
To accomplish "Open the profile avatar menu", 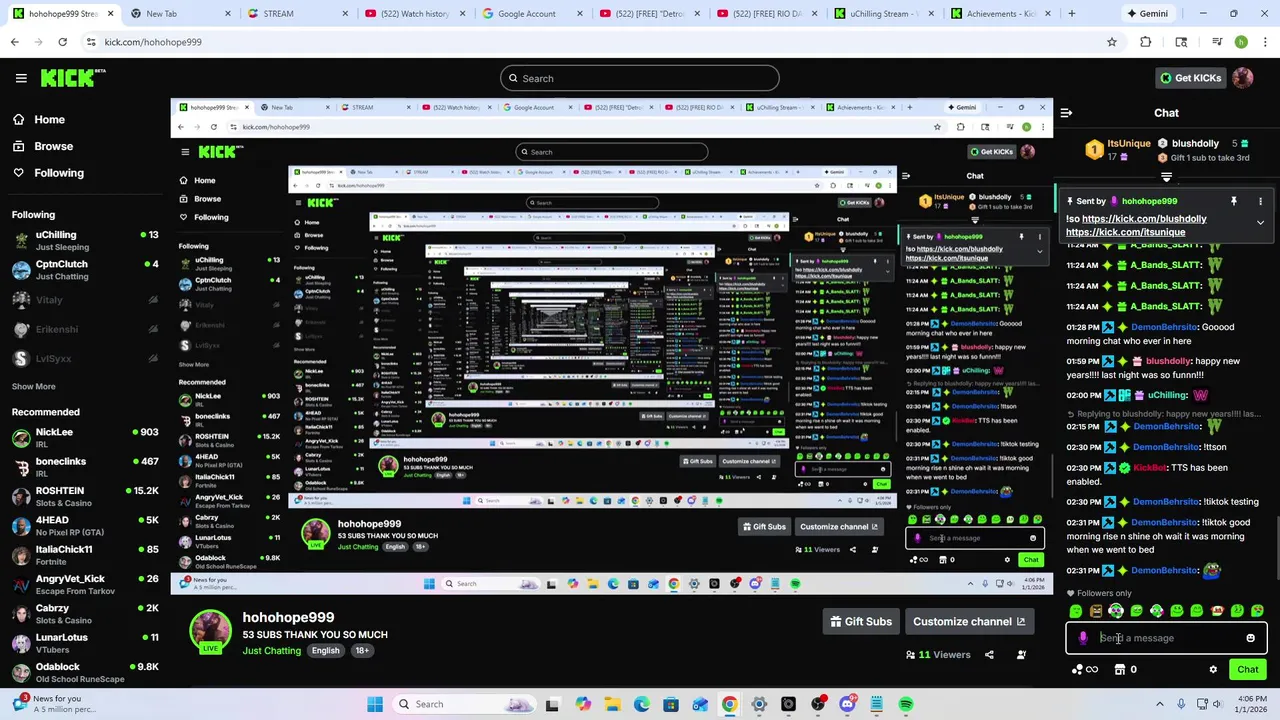I will click(1243, 78).
